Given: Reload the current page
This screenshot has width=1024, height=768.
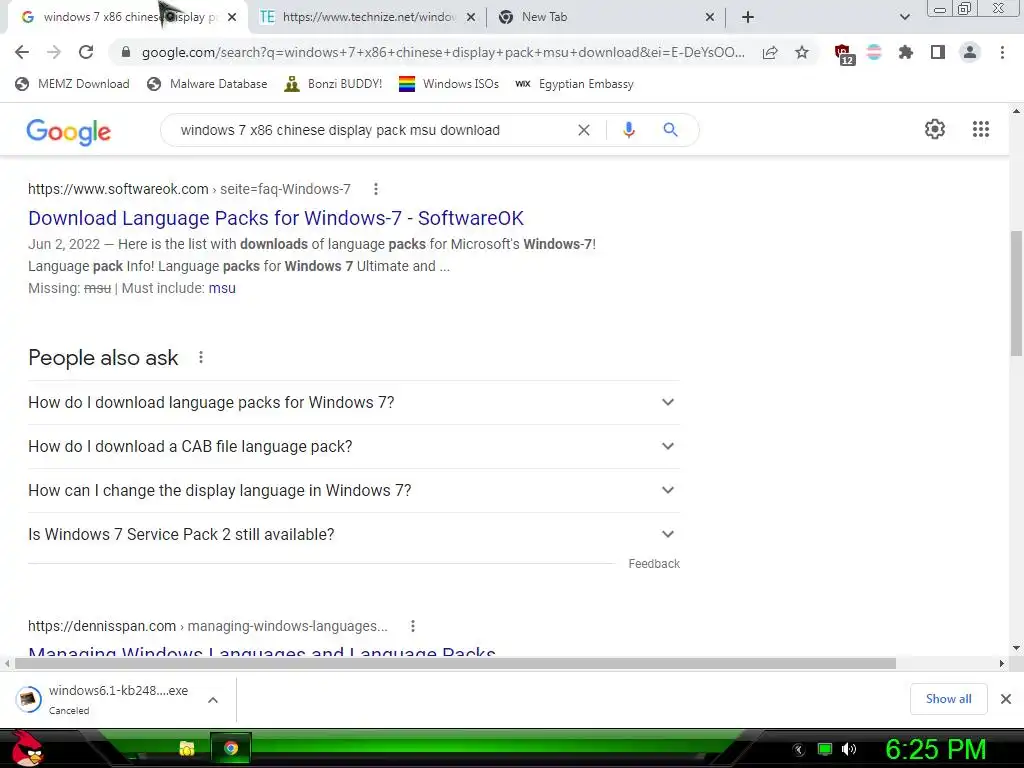Looking at the screenshot, I should (x=86, y=52).
